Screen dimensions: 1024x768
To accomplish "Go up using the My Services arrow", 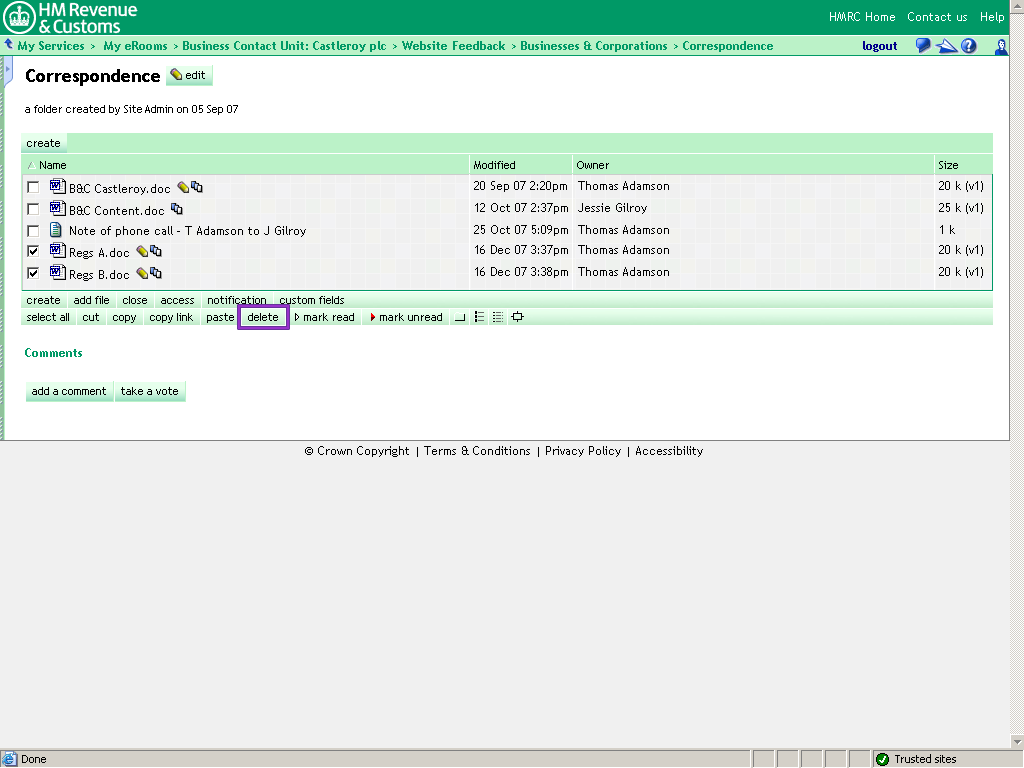I will point(9,45).
